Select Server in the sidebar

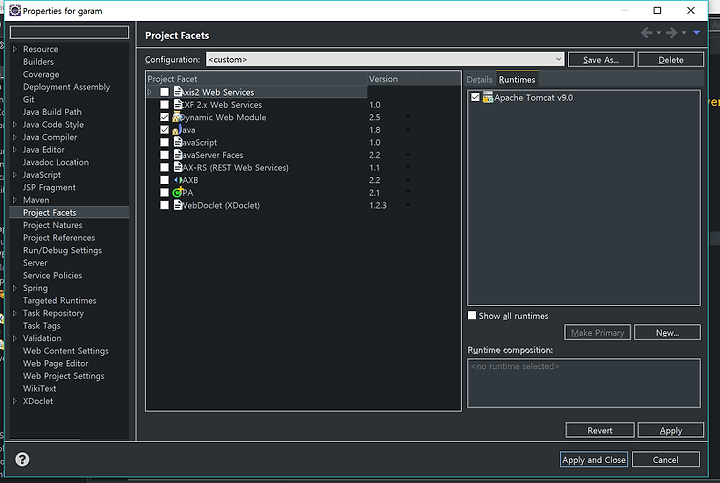pos(35,263)
